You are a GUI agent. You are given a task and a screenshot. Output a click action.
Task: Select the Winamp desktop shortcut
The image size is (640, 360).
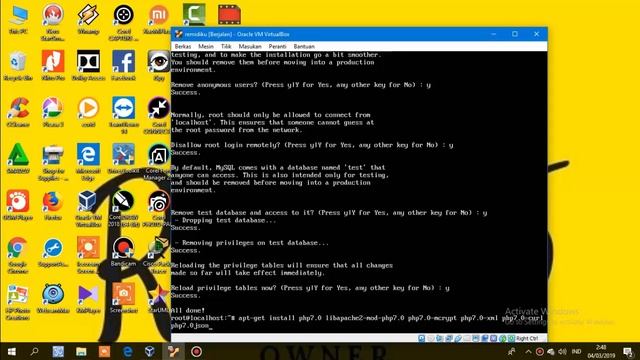pos(88,20)
